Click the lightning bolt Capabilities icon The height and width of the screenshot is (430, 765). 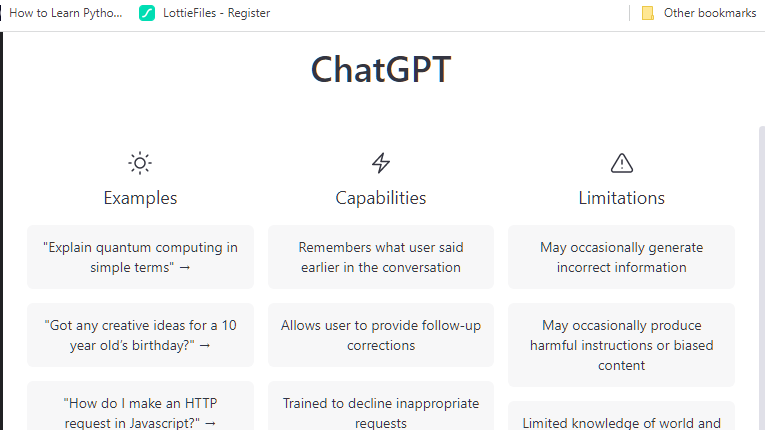(x=381, y=163)
